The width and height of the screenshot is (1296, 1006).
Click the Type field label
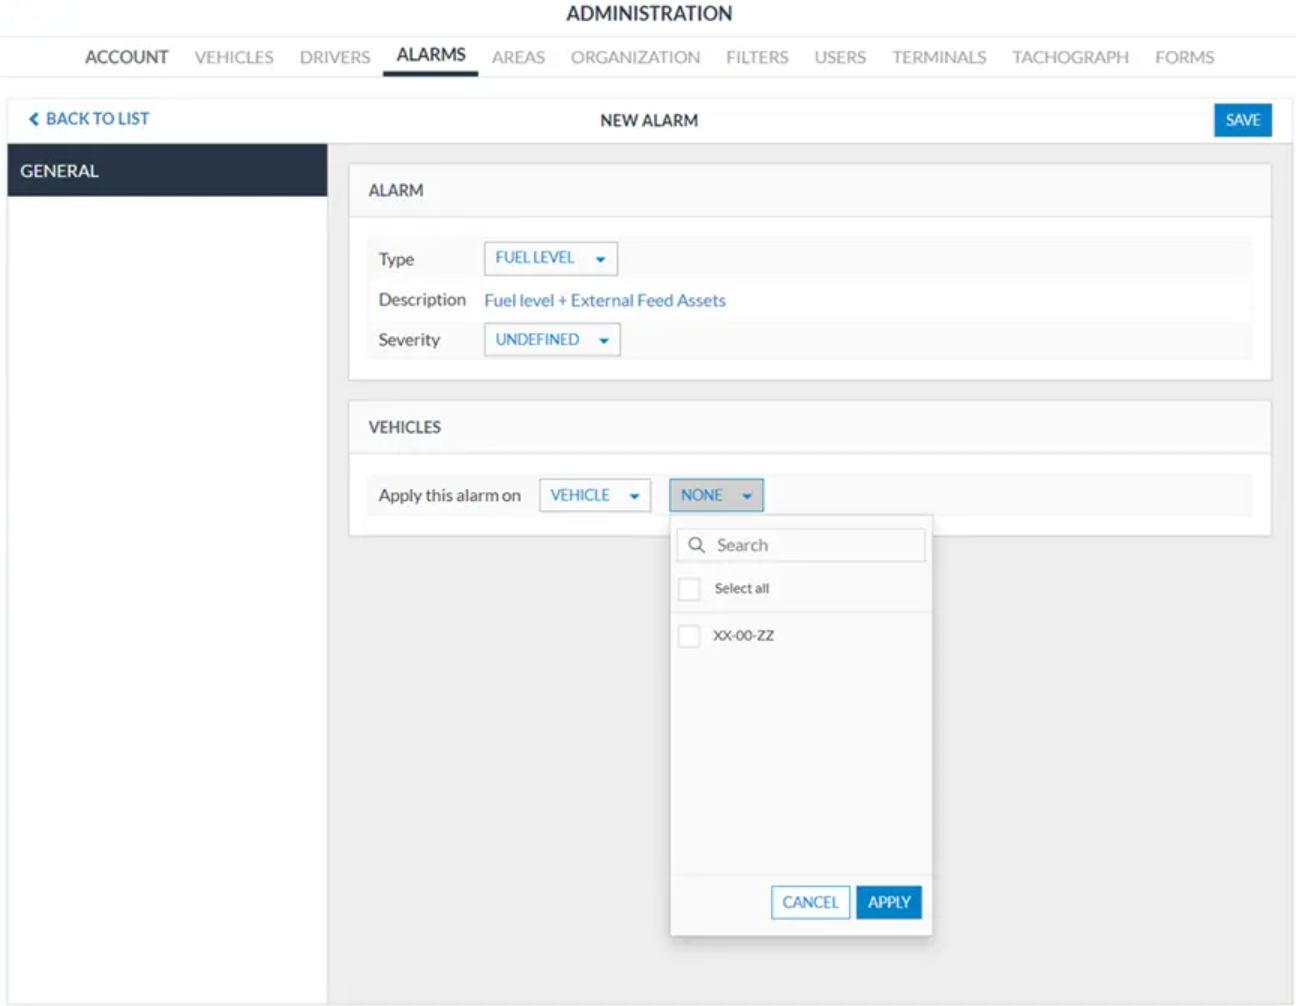click(x=396, y=259)
